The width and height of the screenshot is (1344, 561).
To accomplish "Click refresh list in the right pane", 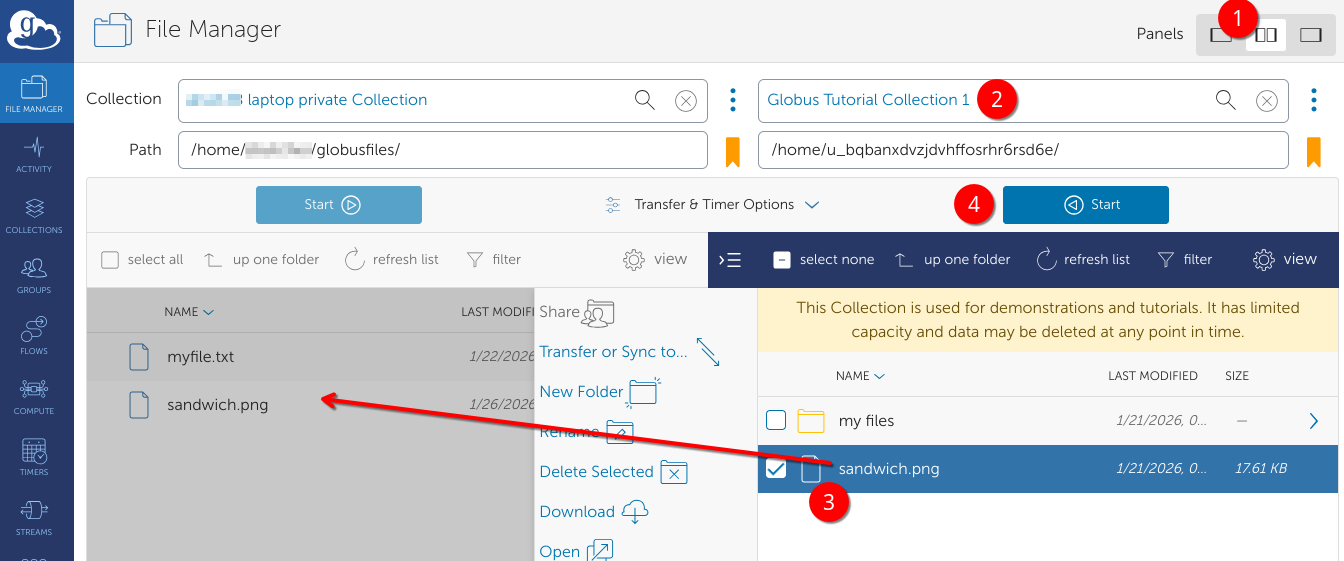I will 1083,260.
